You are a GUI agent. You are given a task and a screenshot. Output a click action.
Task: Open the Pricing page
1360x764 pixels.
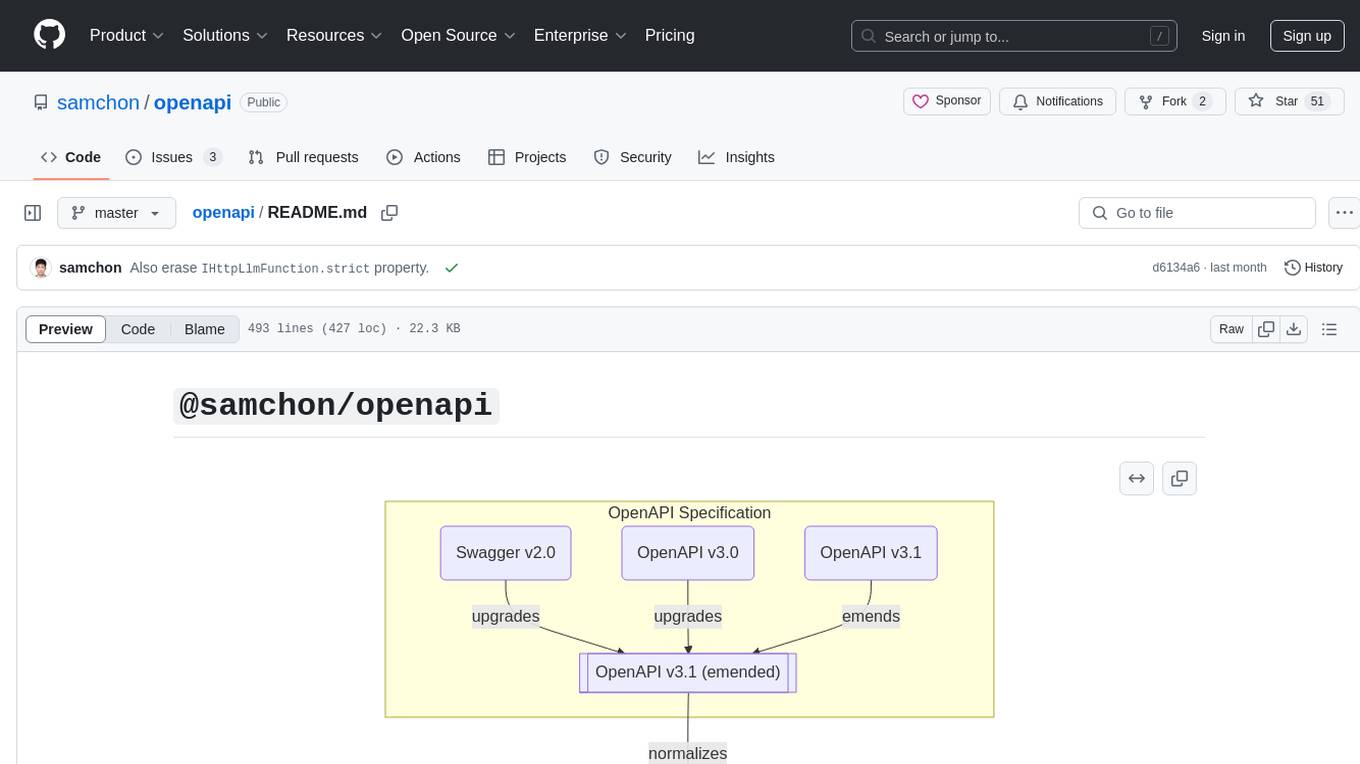(670, 35)
